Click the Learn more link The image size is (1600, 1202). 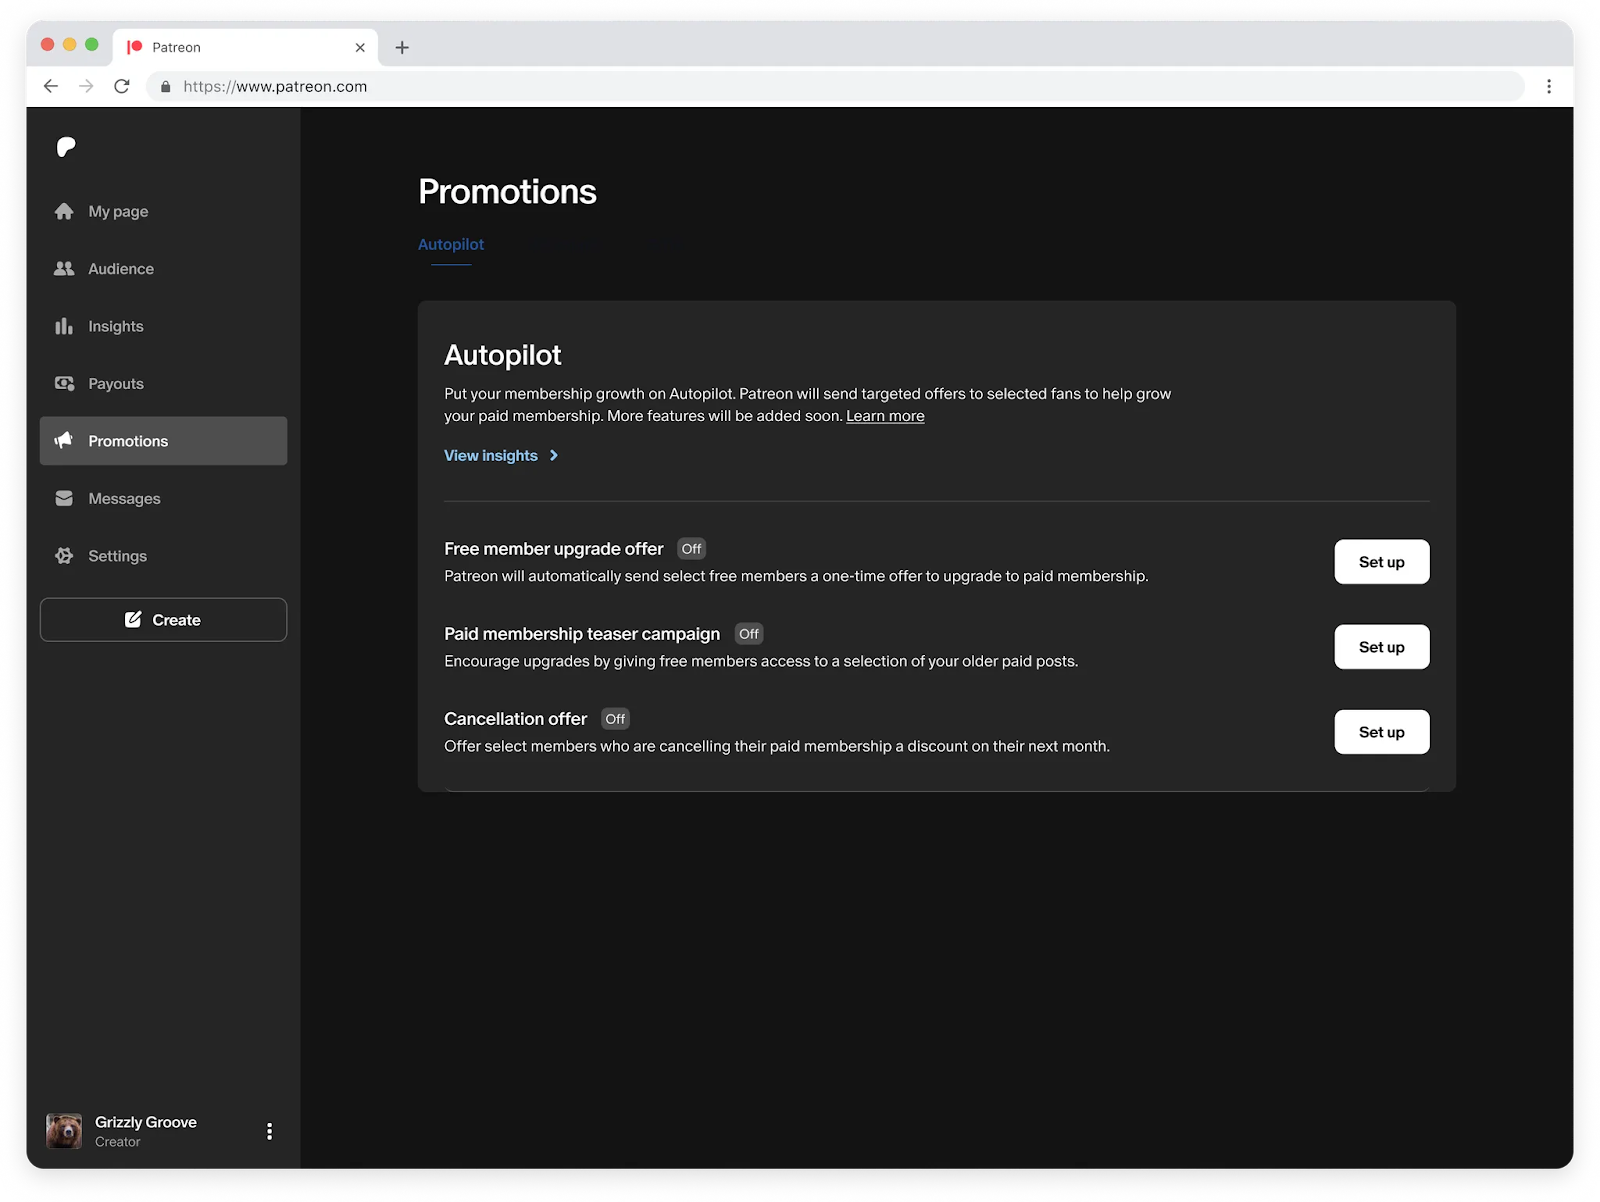pos(885,416)
